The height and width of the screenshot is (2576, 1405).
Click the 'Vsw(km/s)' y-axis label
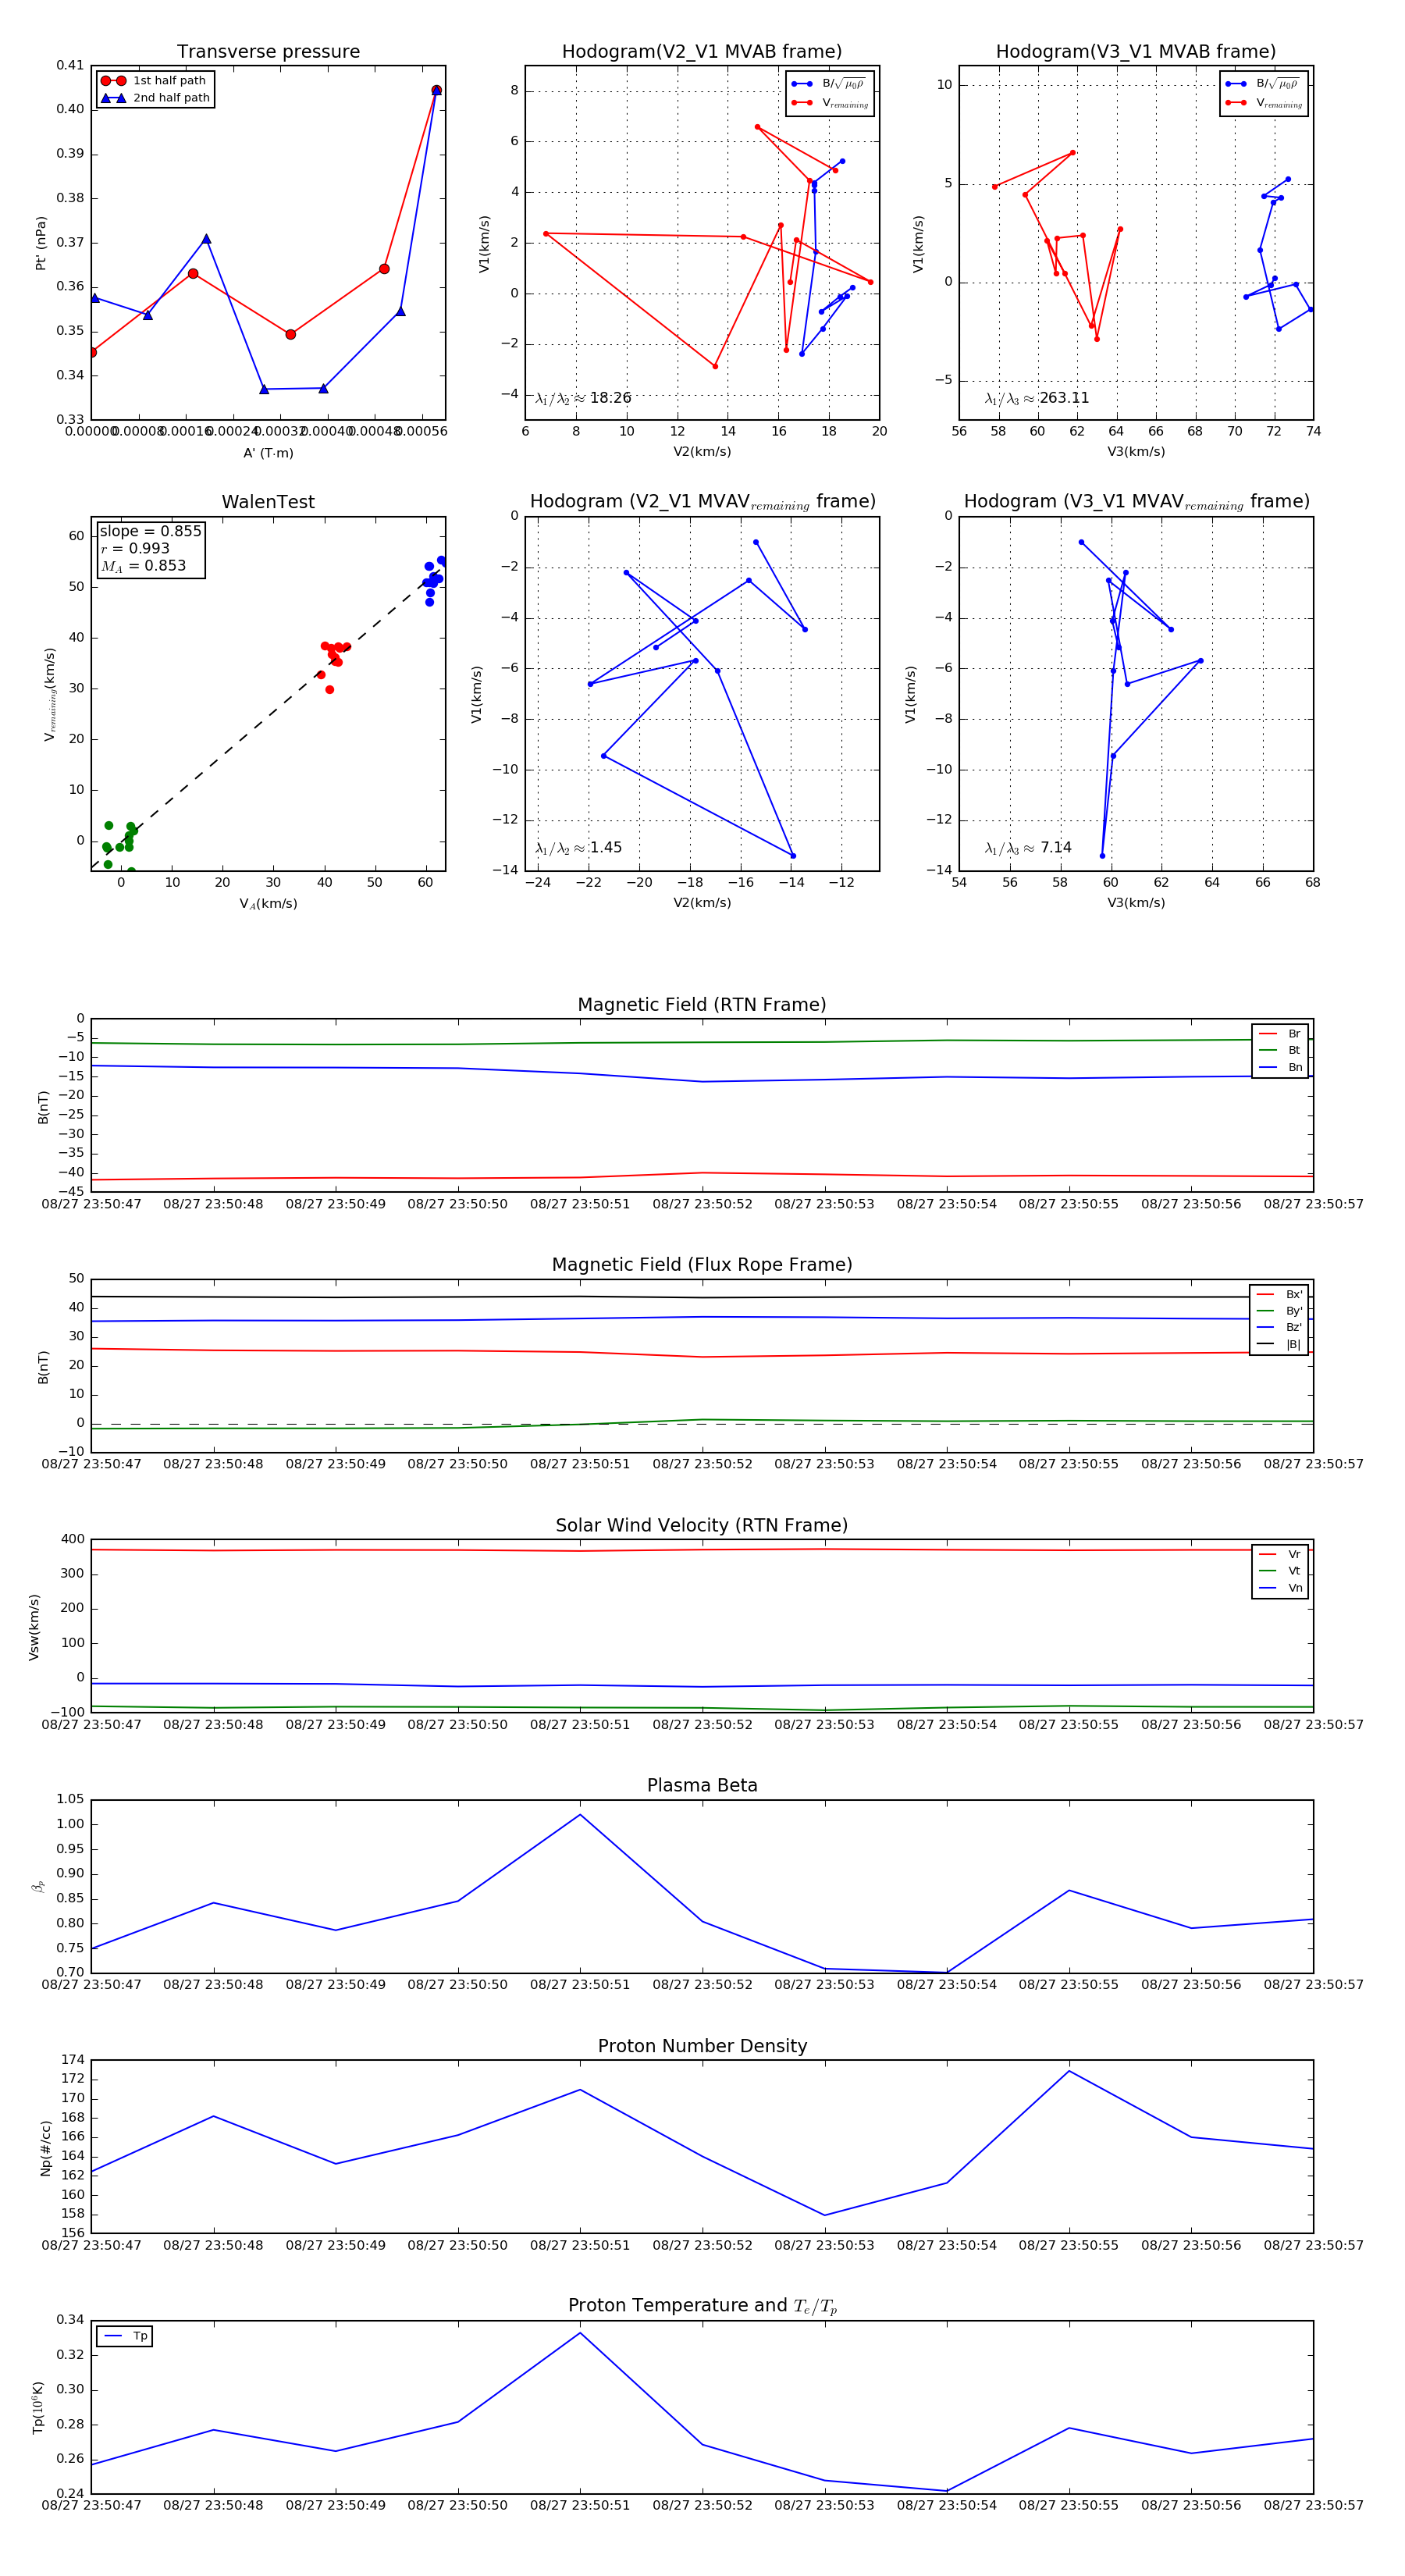tap(34, 1627)
